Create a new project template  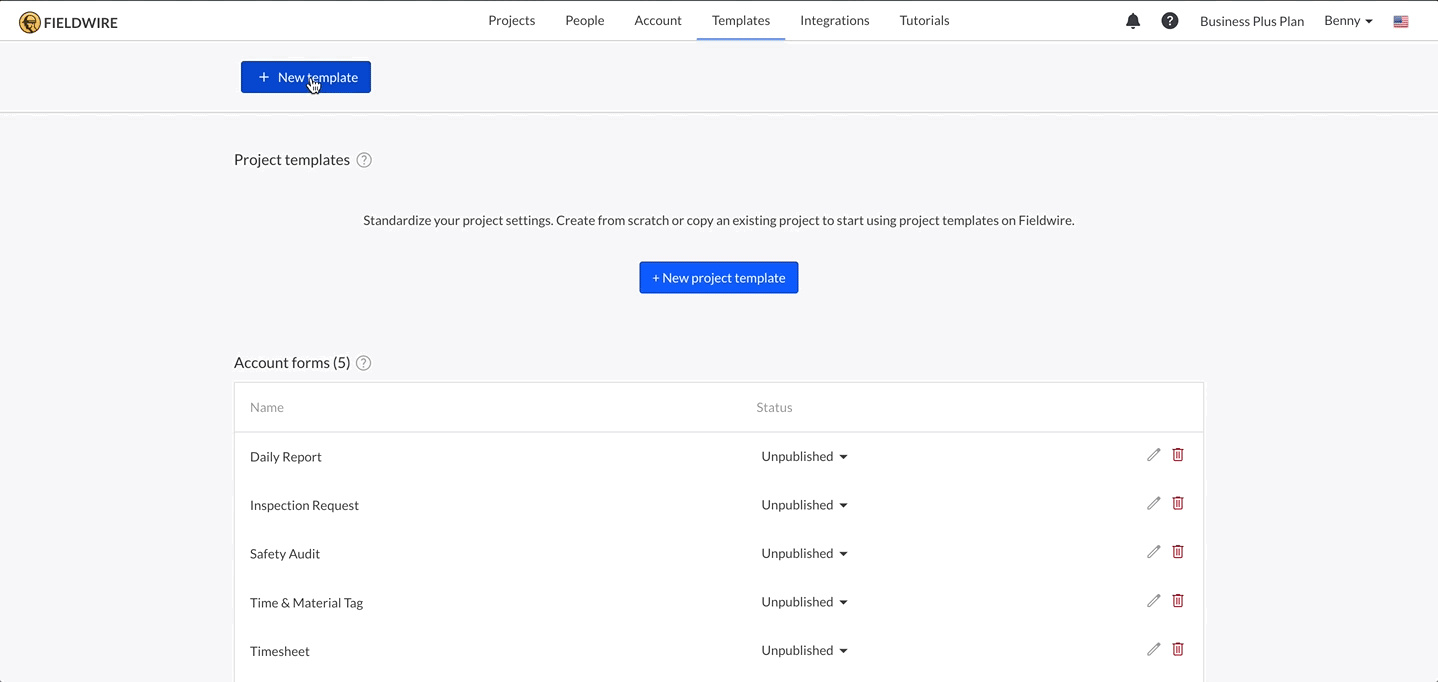pos(718,277)
